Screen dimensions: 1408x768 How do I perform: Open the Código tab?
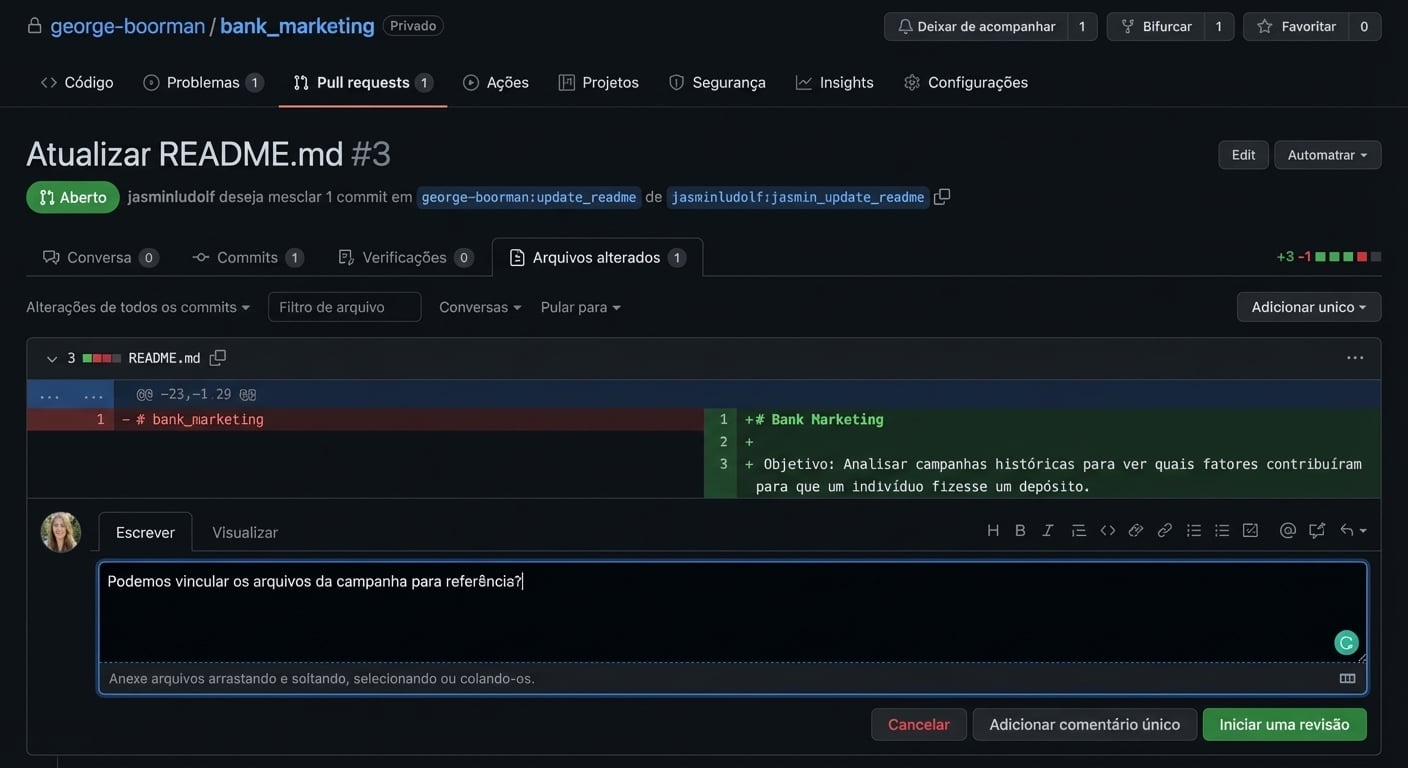(77, 82)
